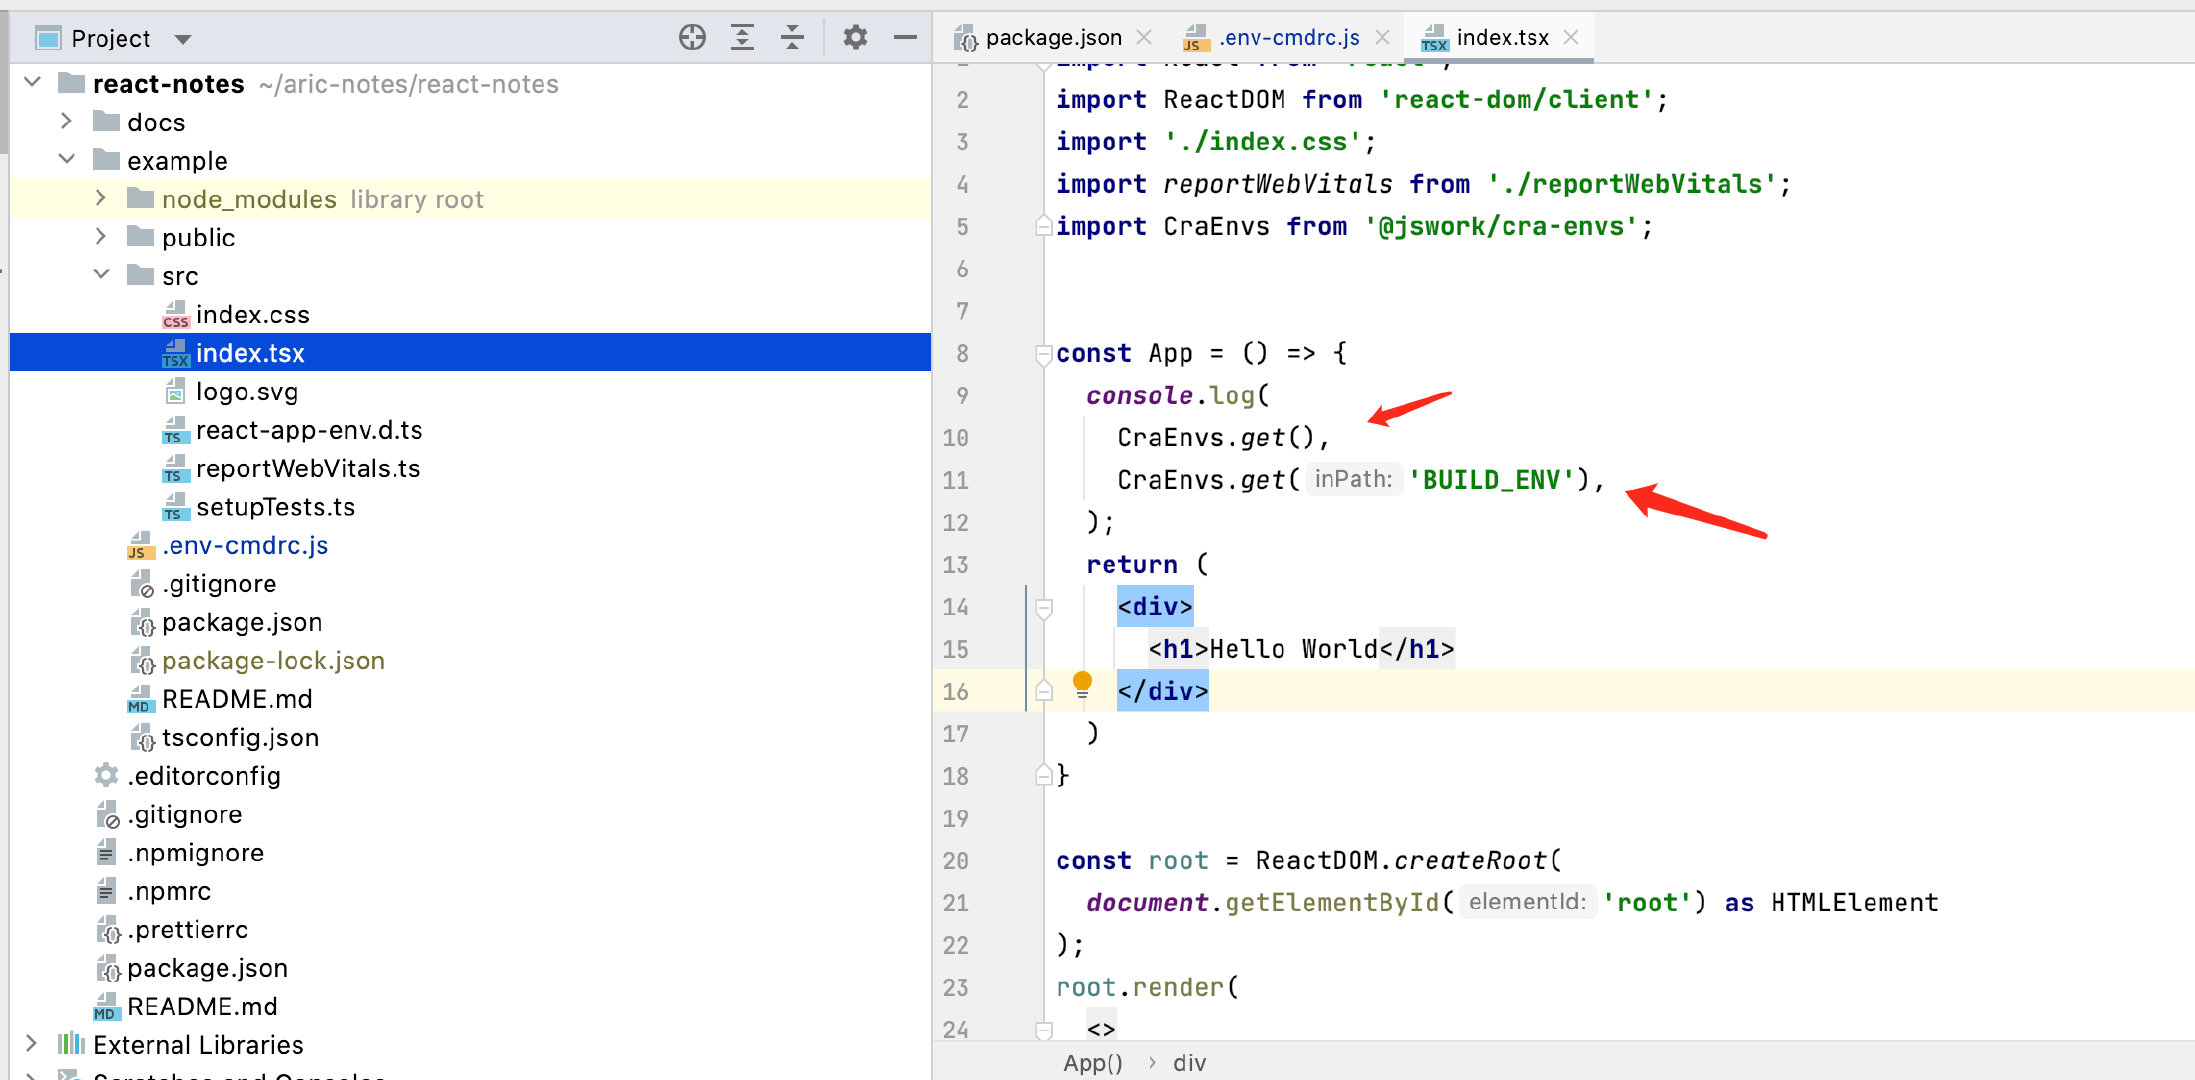Click the package-lock.json file icon

(x=142, y=660)
